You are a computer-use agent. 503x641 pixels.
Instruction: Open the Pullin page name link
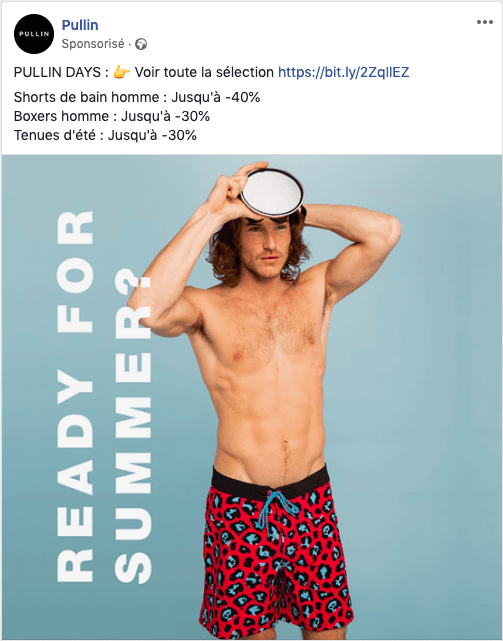(80, 25)
